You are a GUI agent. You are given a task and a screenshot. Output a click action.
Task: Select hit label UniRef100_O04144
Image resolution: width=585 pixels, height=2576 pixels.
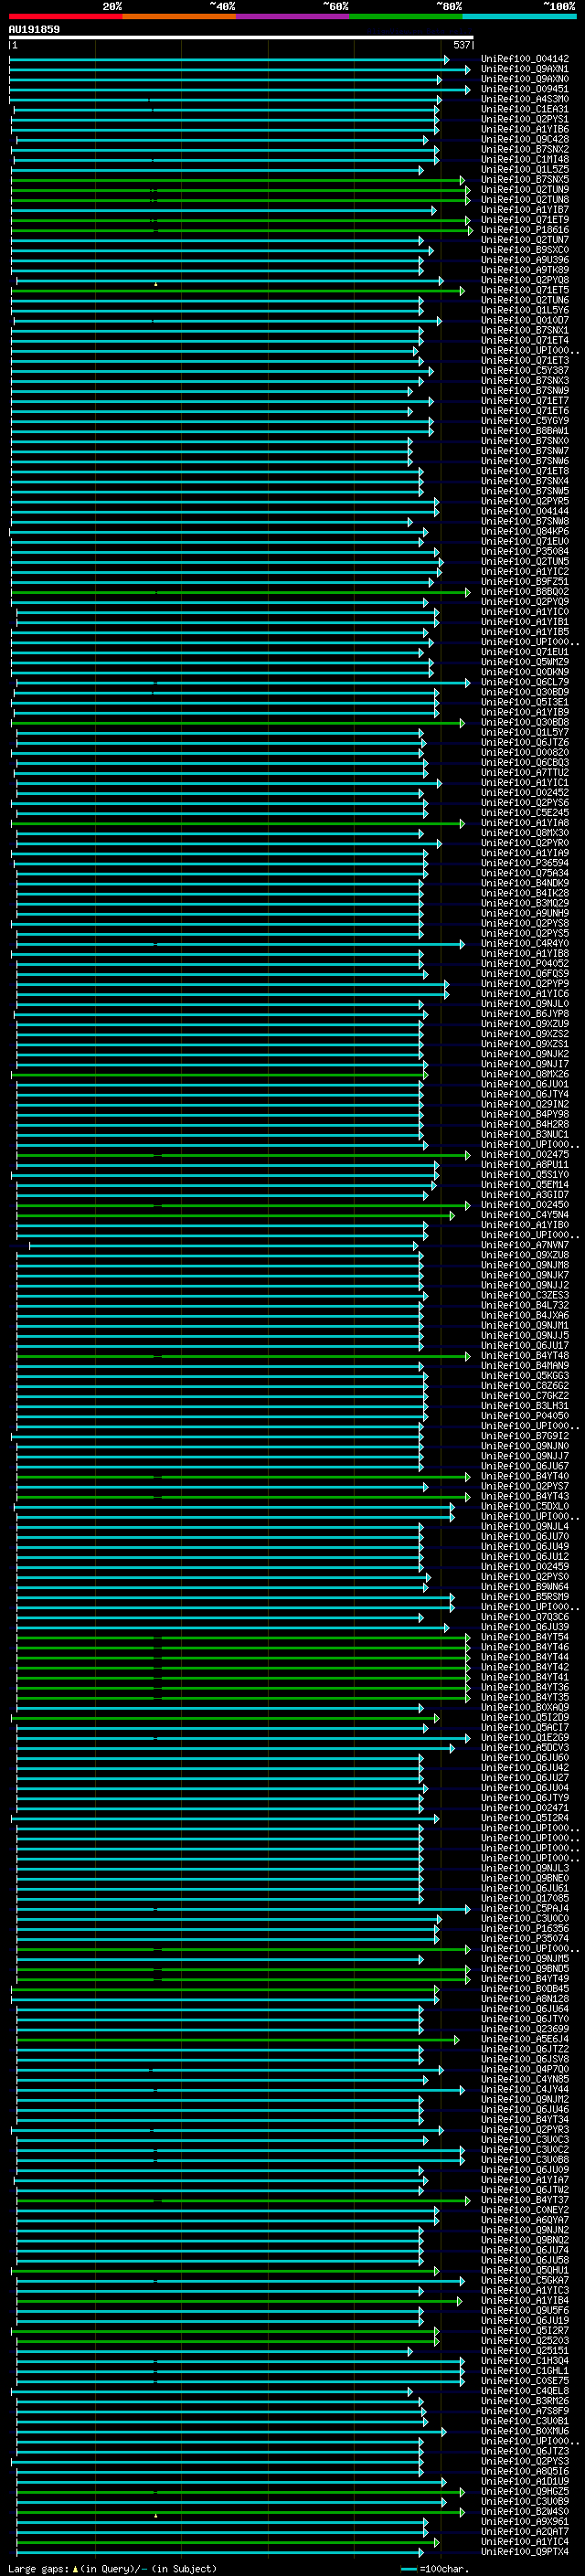point(525,511)
